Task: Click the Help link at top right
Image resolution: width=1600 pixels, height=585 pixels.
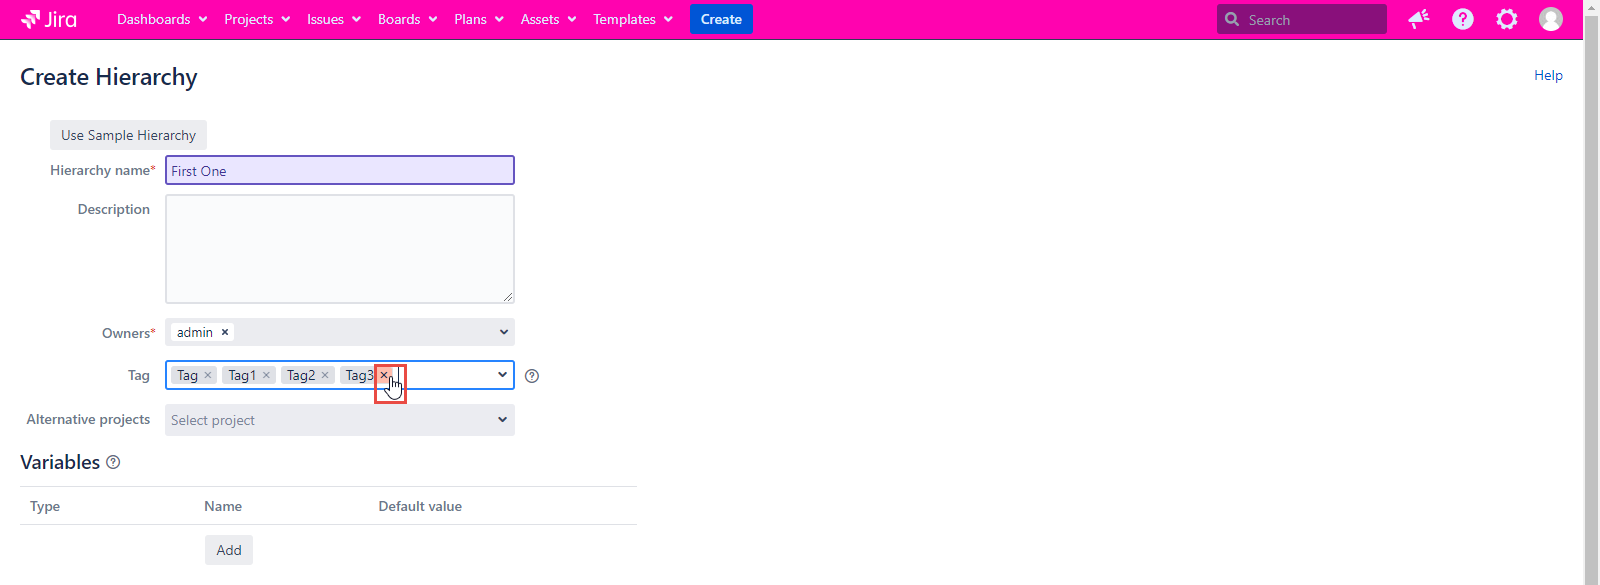Action: coord(1548,75)
